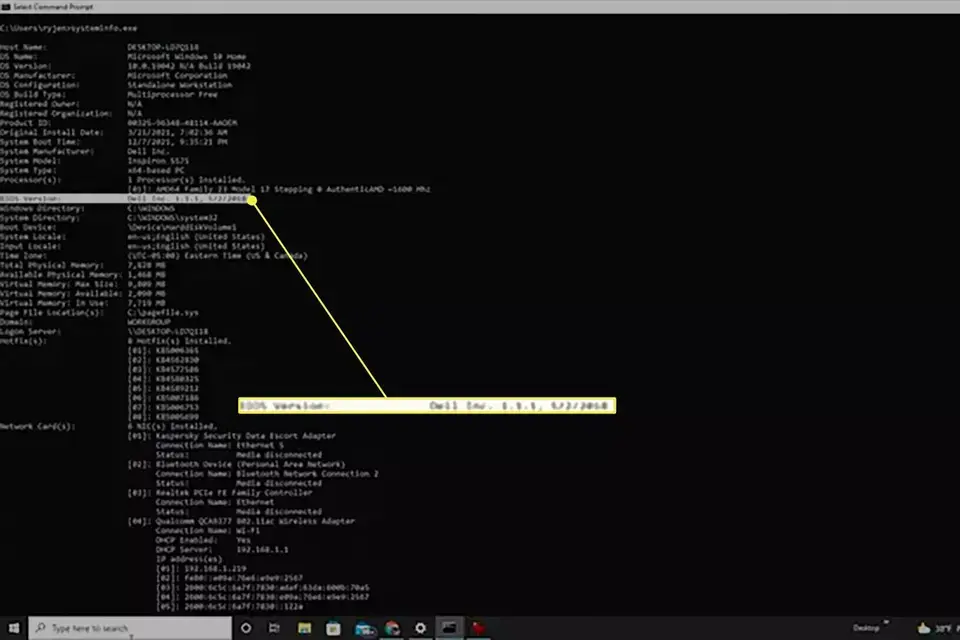960x640 pixels.
Task: Open the Mail app taskbar icon
Action: [x=364, y=628]
